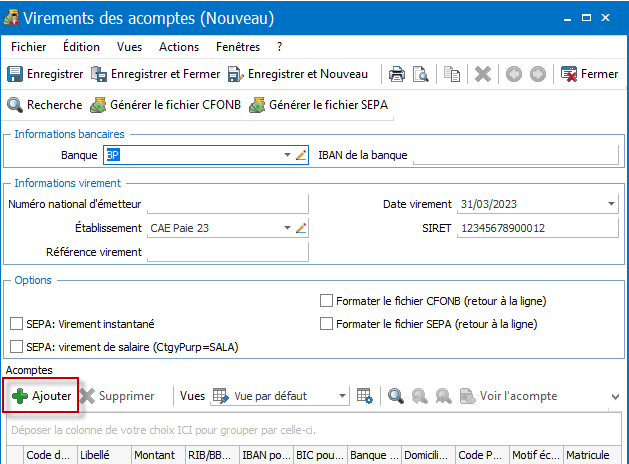The height and width of the screenshot is (464, 629).
Task: Click the Code P... column header
Action: coord(483,455)
